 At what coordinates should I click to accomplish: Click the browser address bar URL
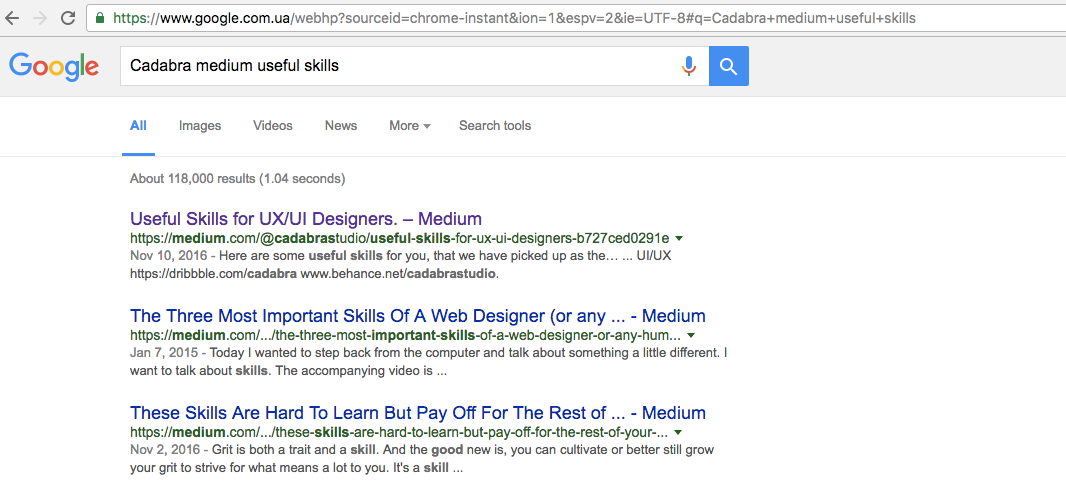[515, 18]
